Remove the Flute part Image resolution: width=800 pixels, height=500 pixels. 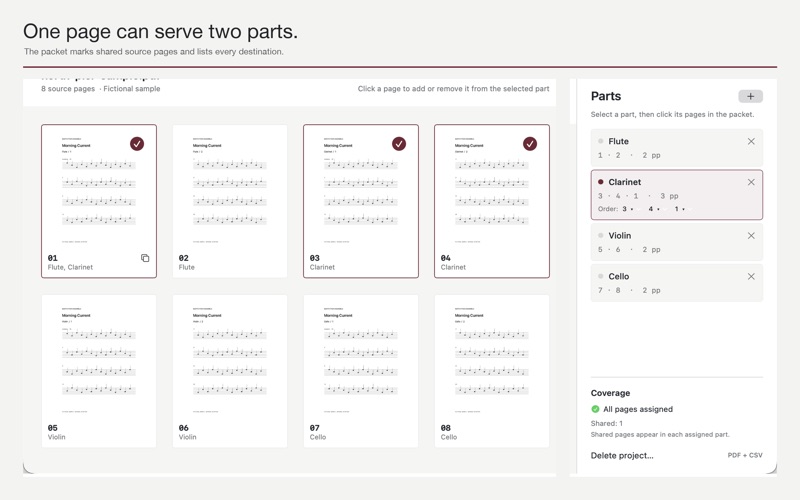pos(751,141)
